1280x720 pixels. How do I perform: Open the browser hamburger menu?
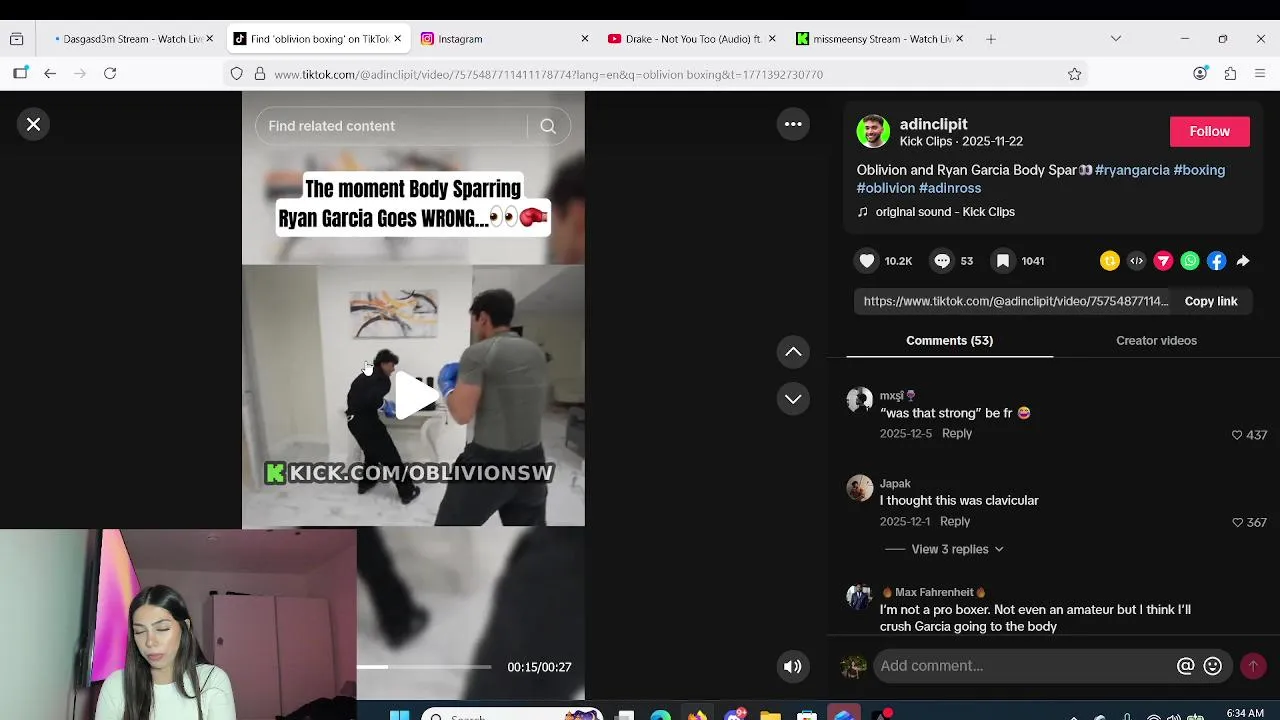[x=1260, y=73]
